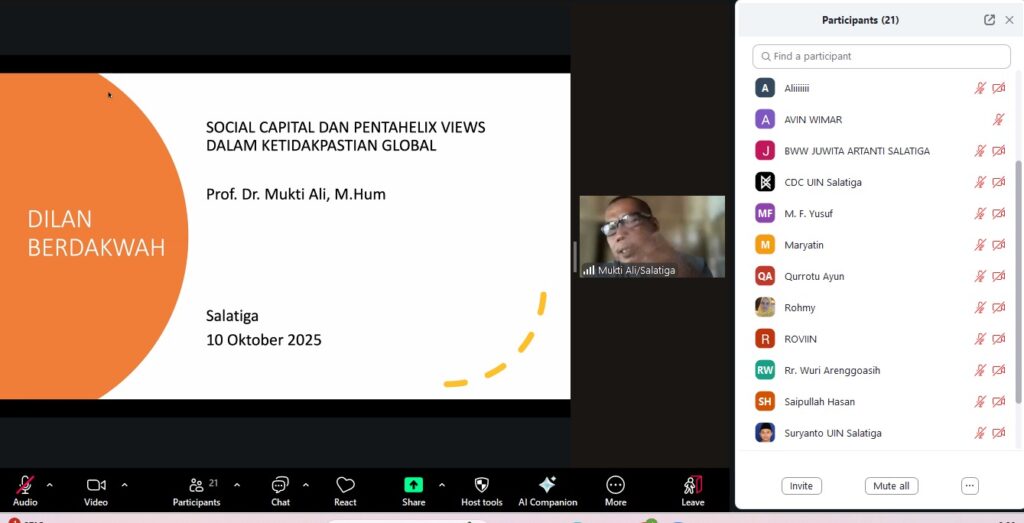Toggle microphone icon for Saipullah Hasan

[x=980, y=402]
